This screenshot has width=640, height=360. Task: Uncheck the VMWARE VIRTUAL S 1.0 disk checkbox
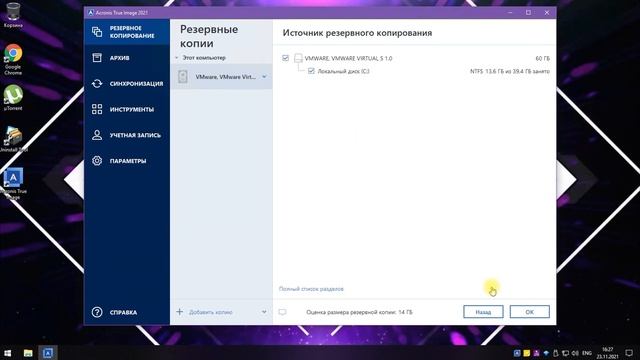coord(285,58)
